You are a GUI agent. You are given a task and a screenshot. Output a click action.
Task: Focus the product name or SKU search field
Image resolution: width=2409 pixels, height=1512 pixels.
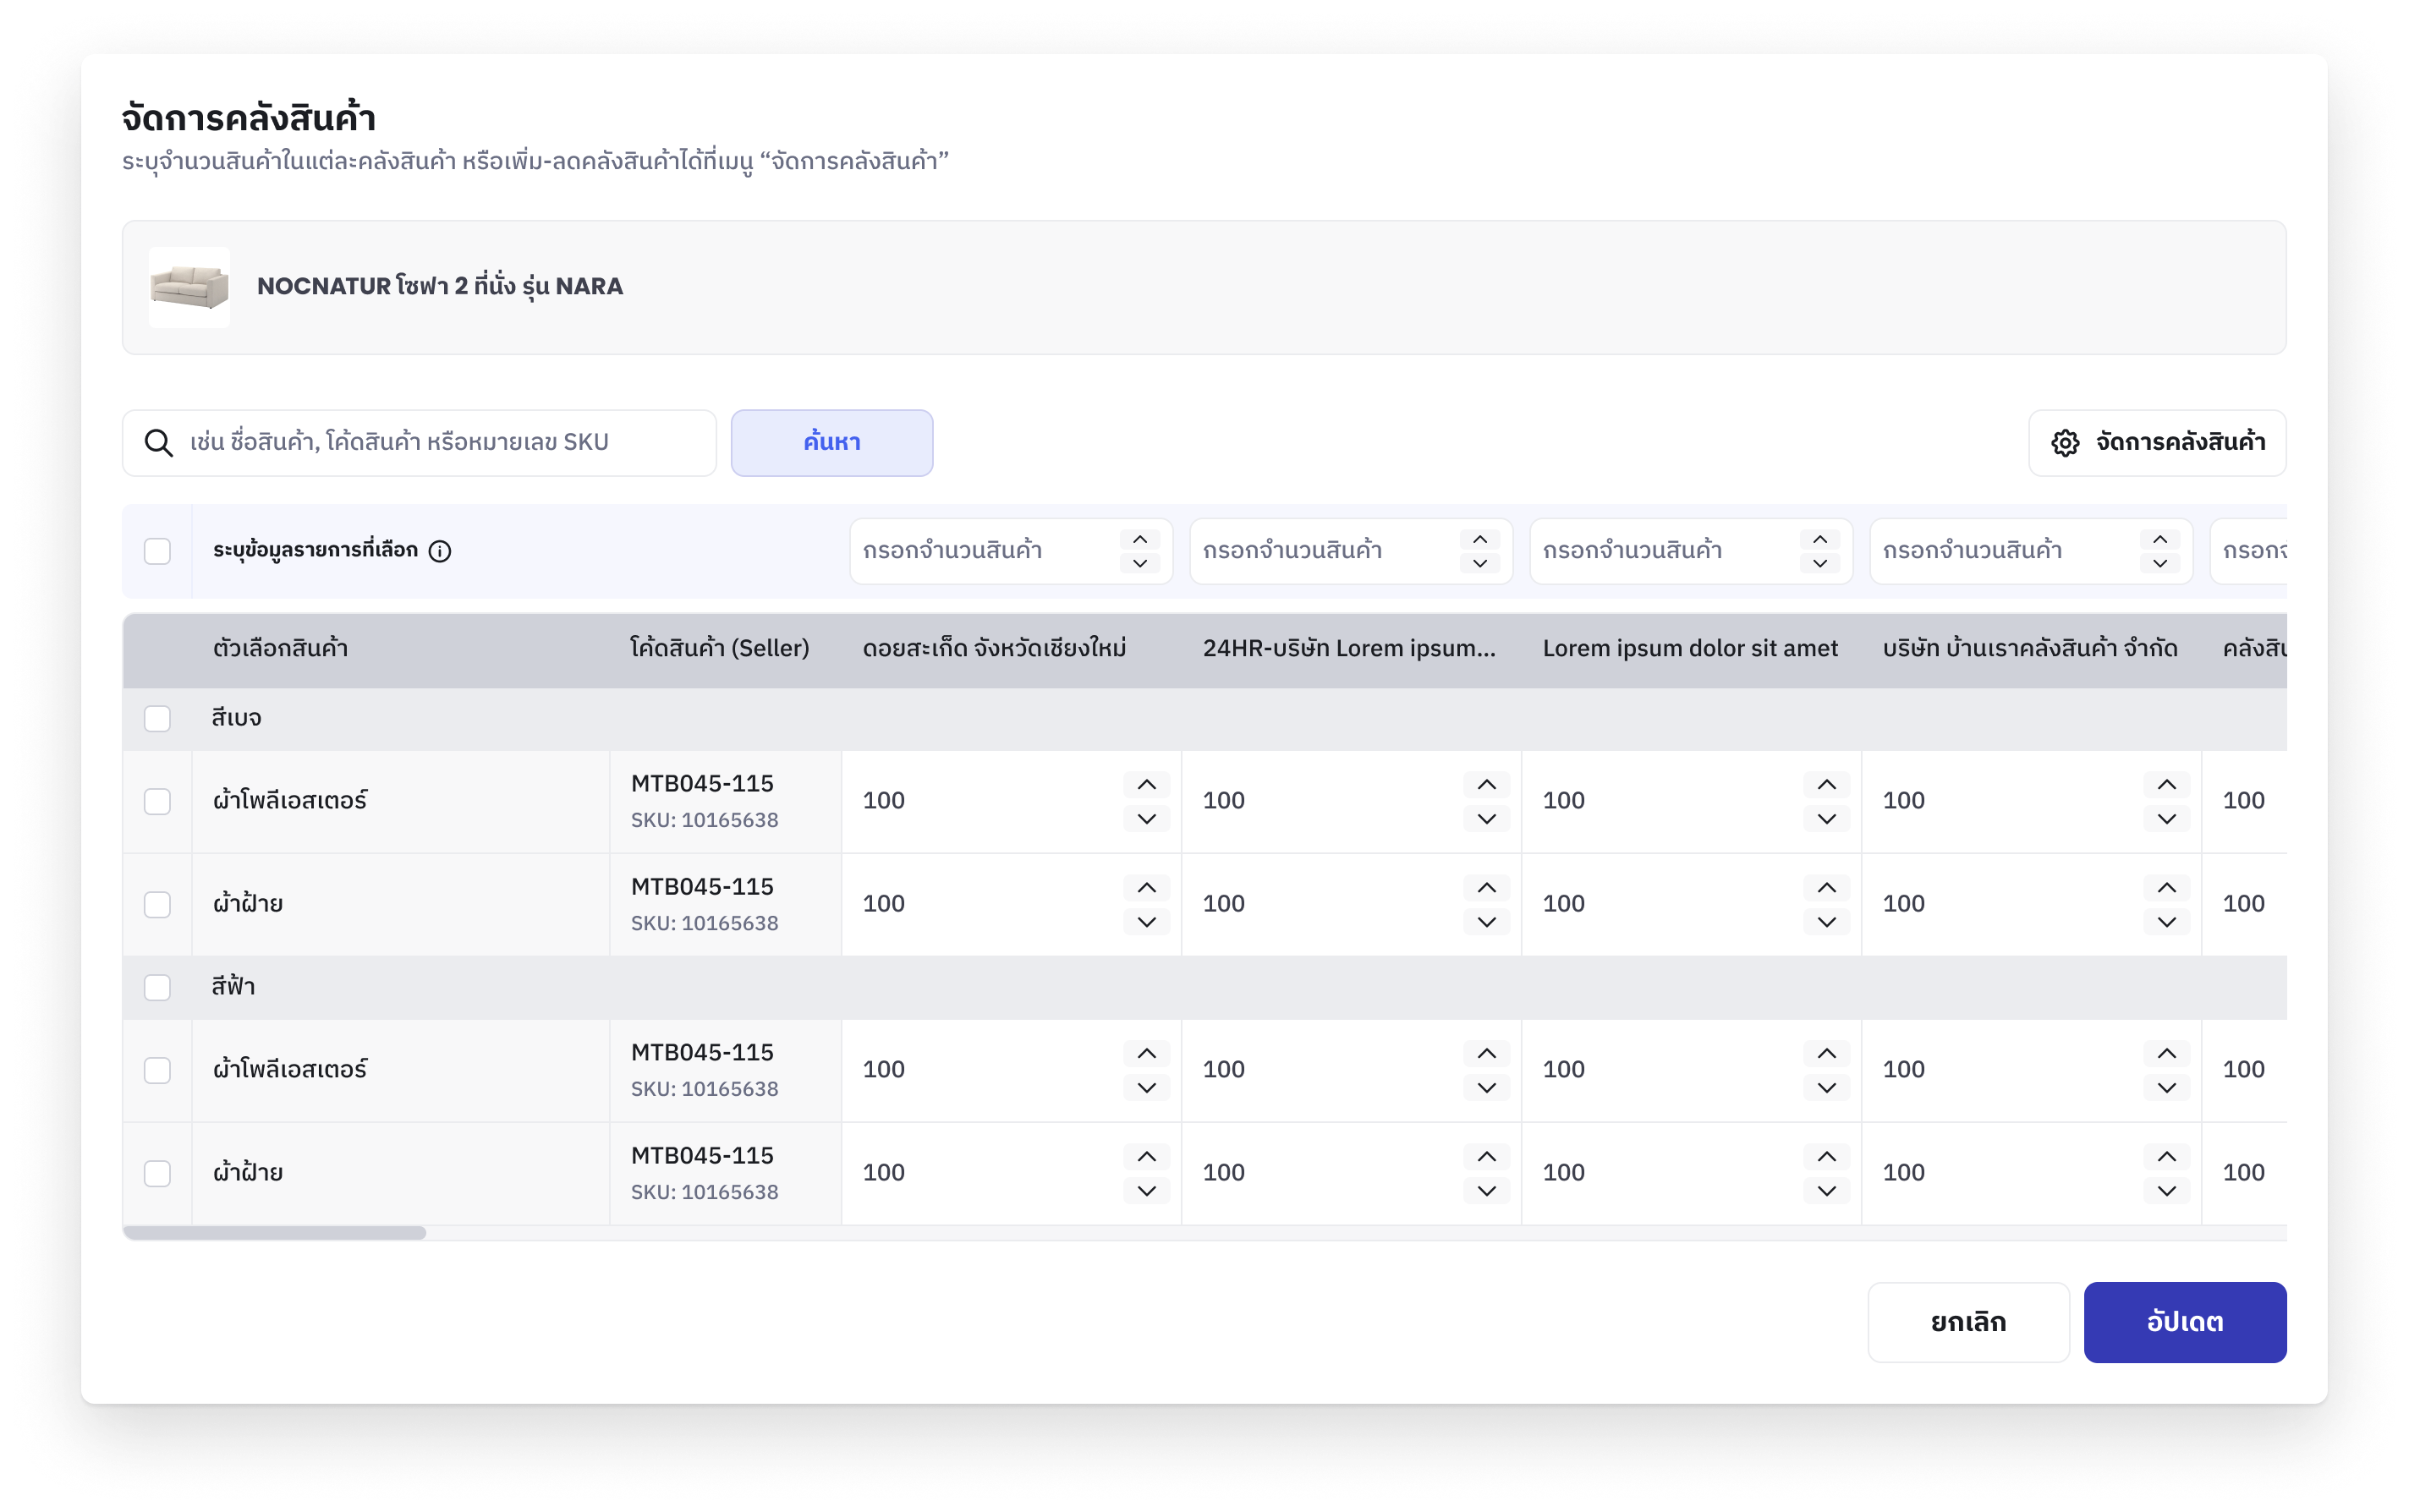point(419,442)
